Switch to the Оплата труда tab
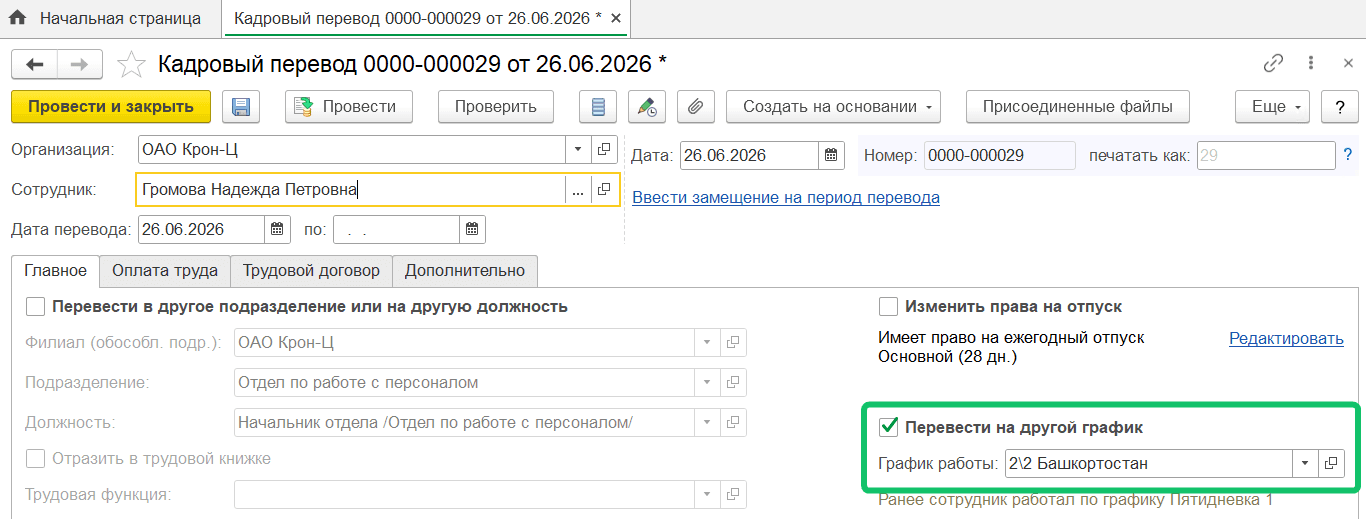1366x519 pixels. (x=165, y=270)
